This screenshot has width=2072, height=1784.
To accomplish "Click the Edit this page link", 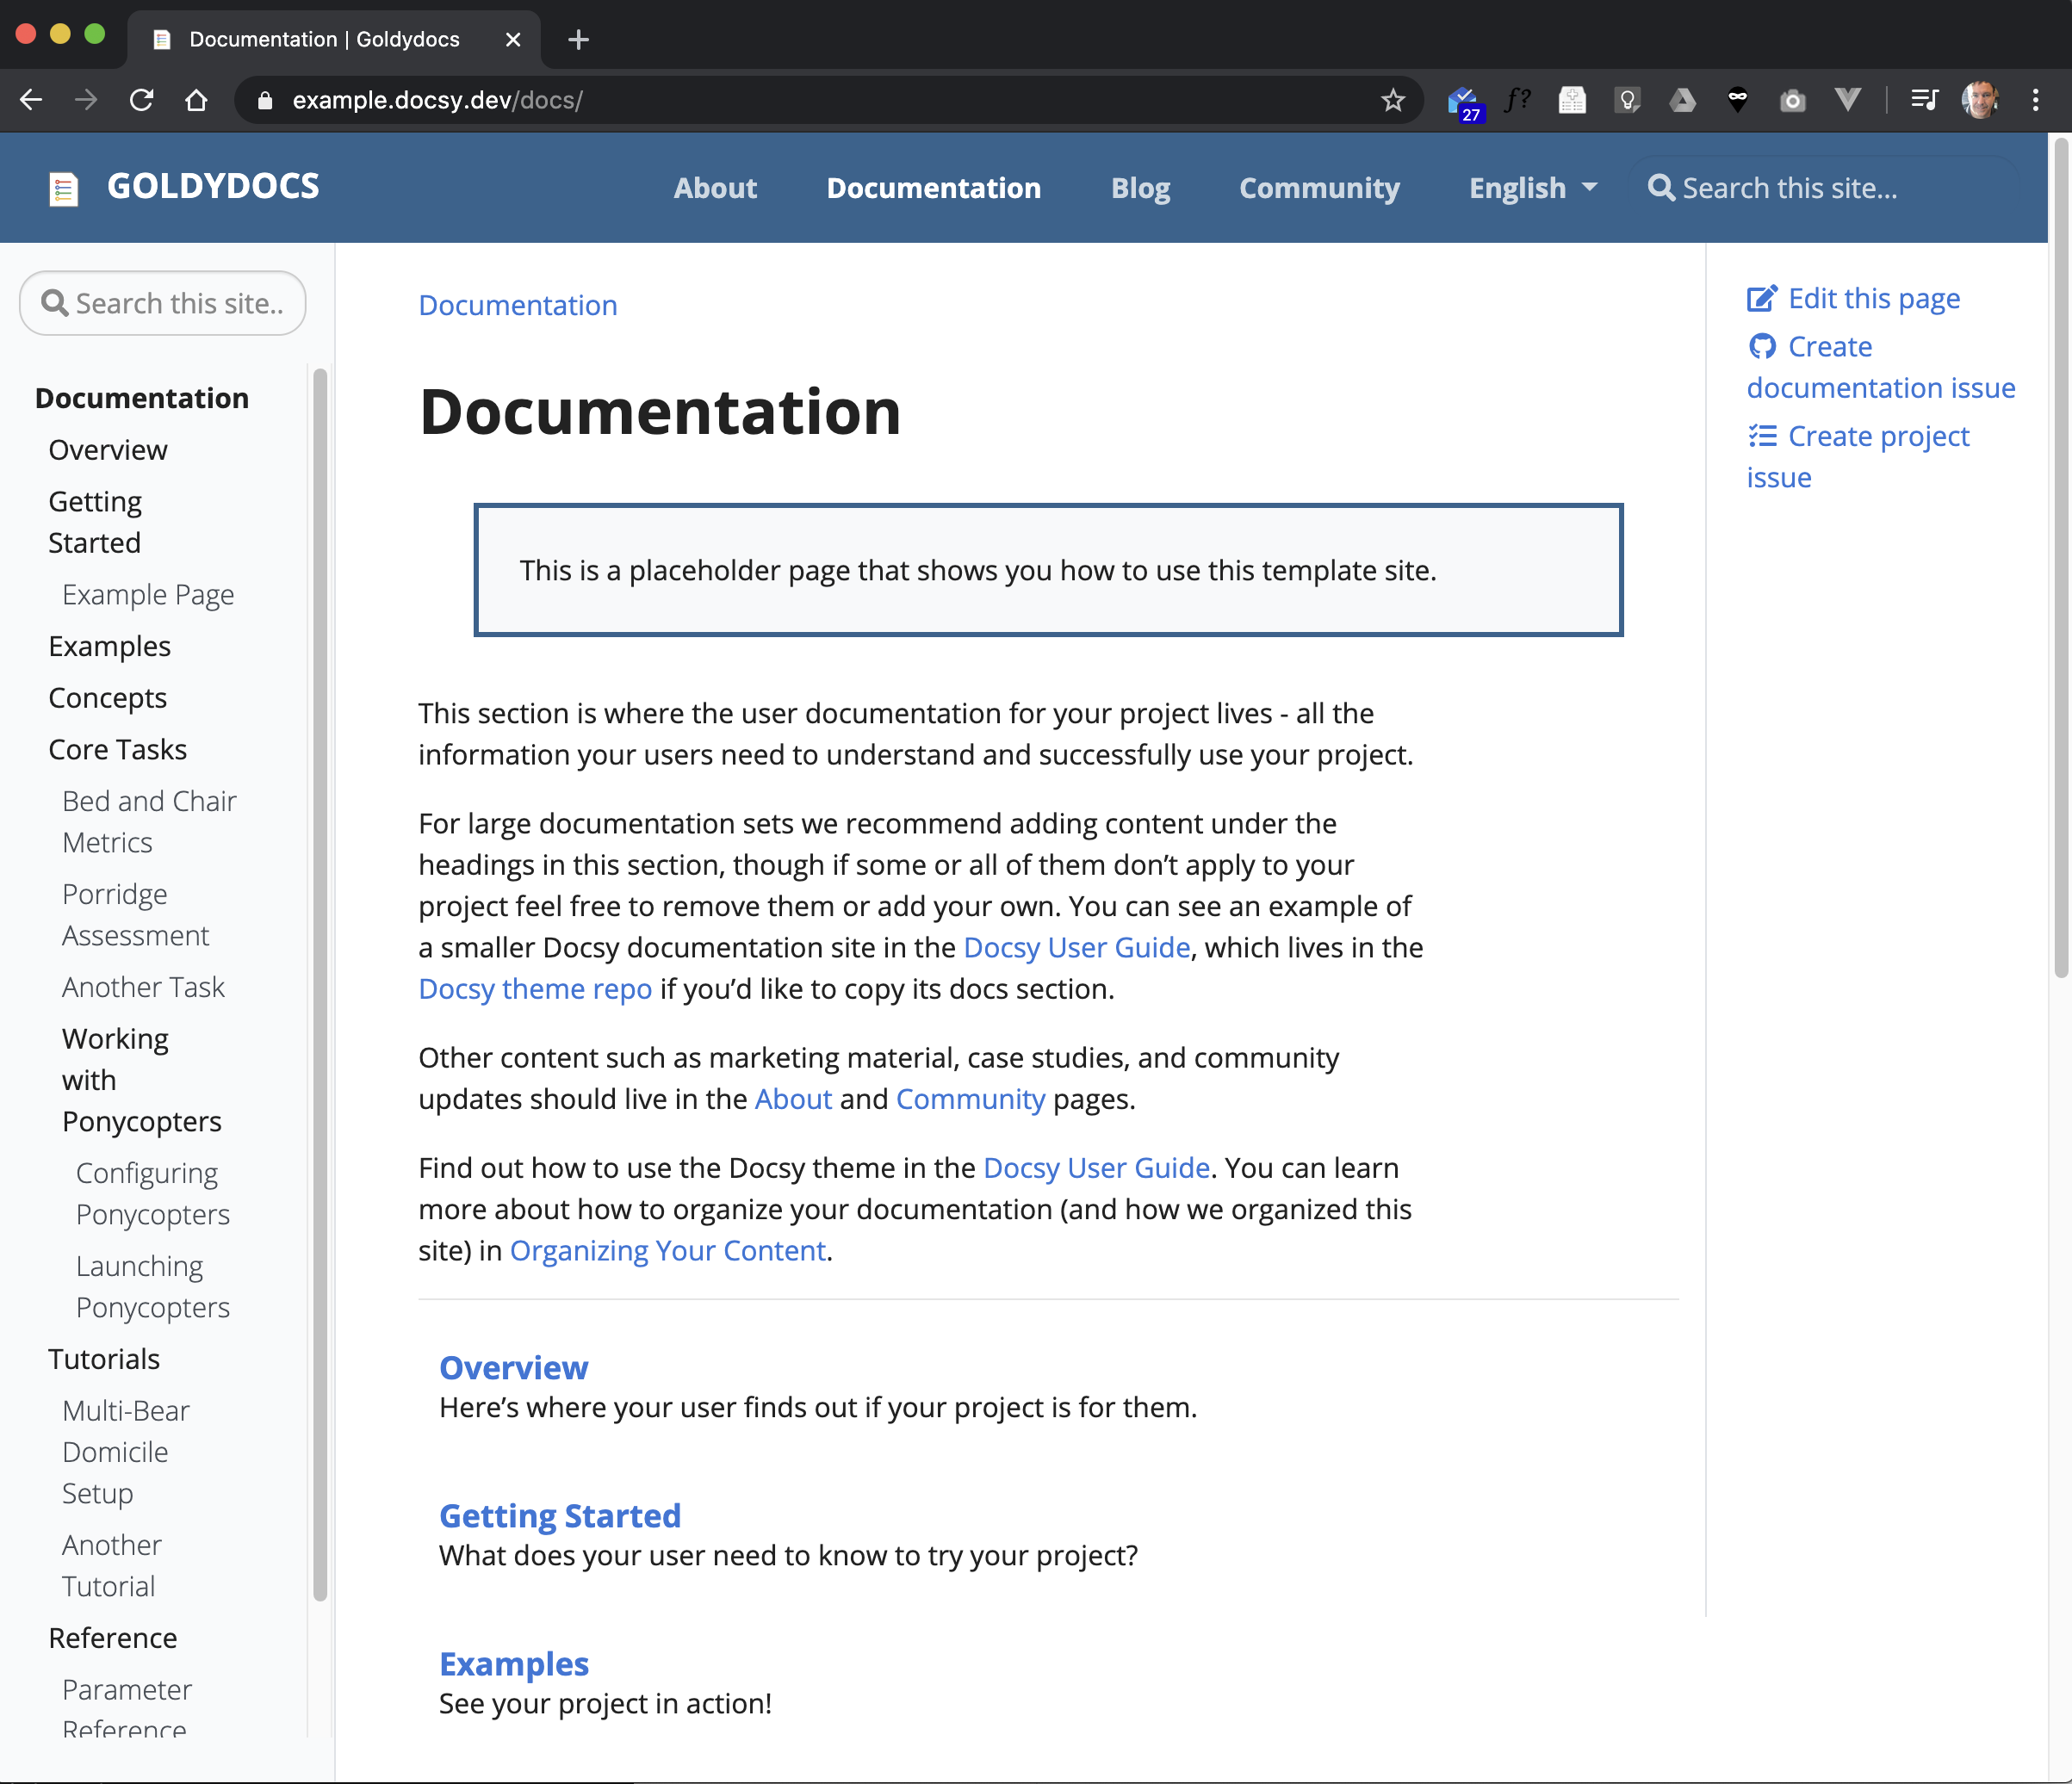I will [x=1873, y=298].
